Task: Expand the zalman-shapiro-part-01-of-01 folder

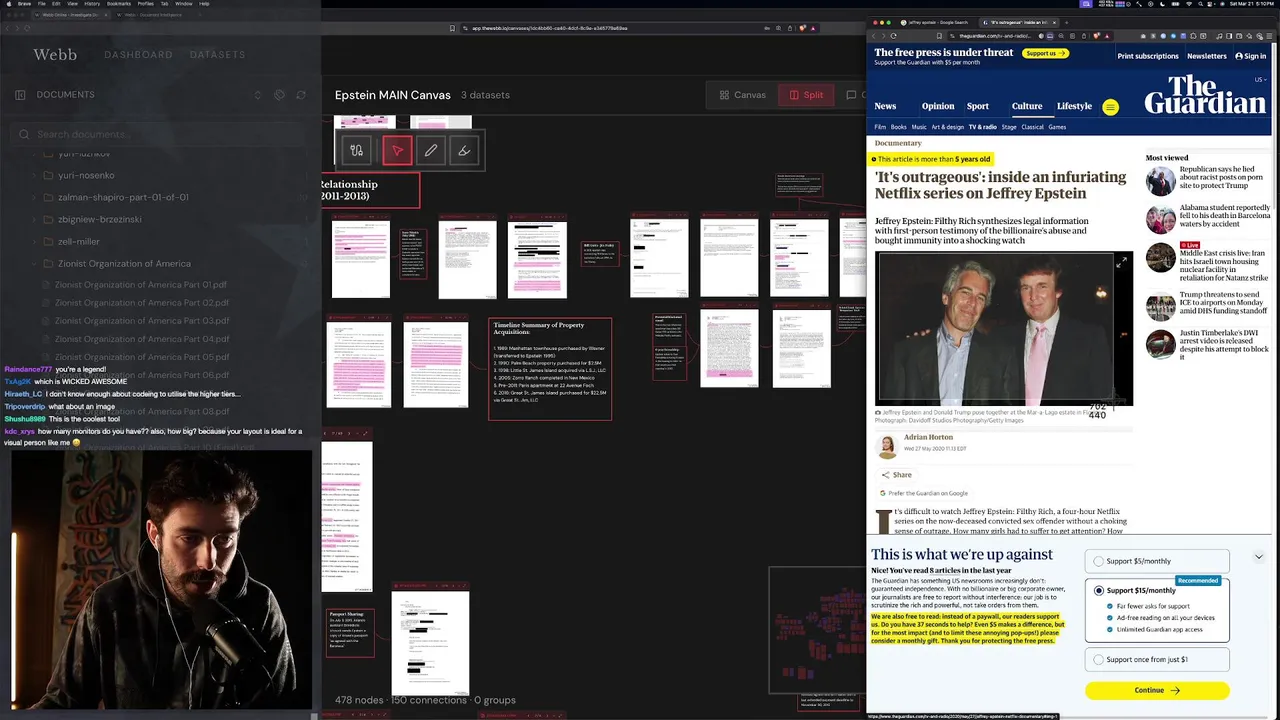Action: click(123, 197)
